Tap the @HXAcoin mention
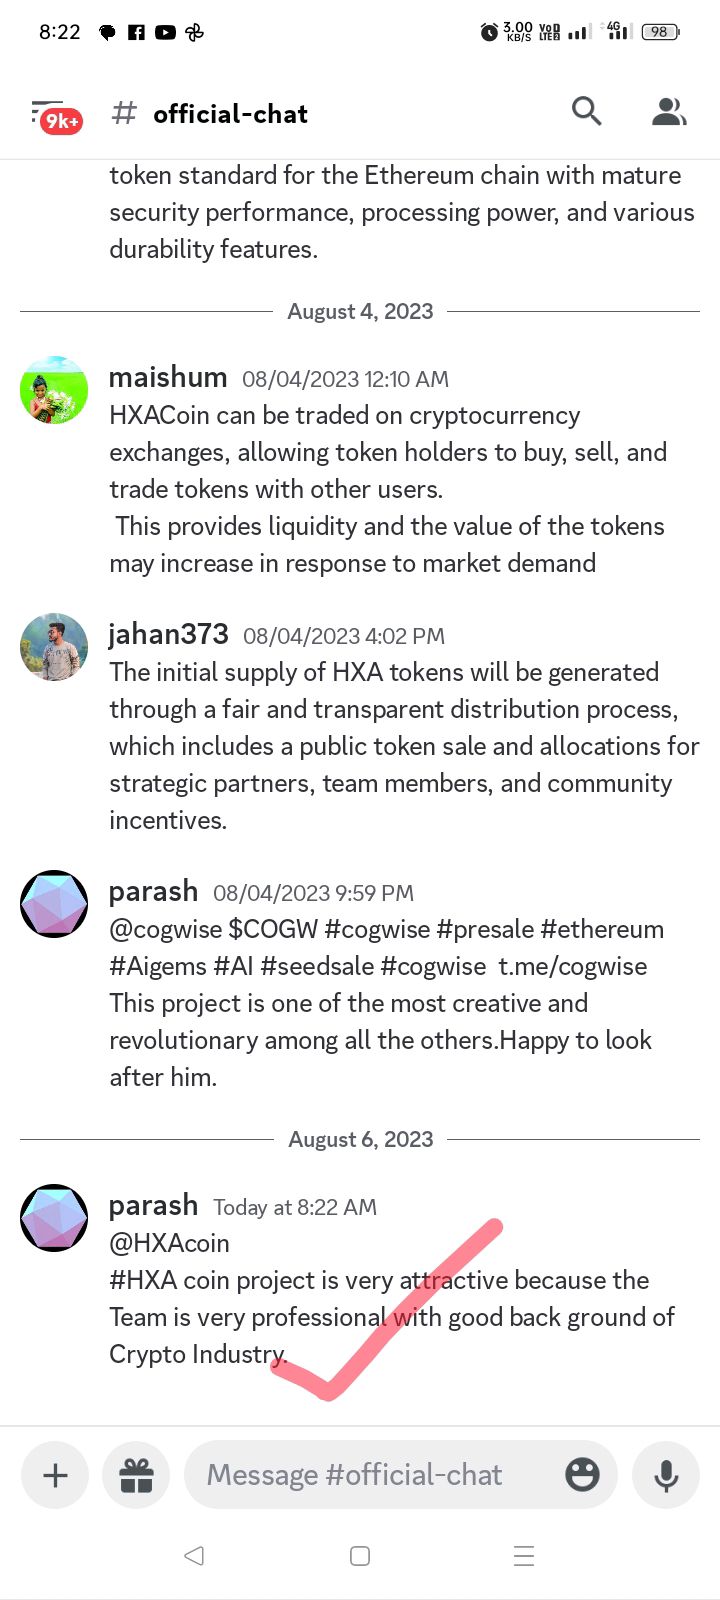 click(170, 1243)
